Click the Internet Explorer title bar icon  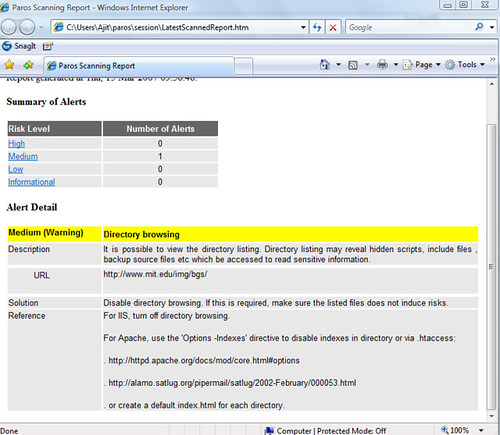coord(5,7)
